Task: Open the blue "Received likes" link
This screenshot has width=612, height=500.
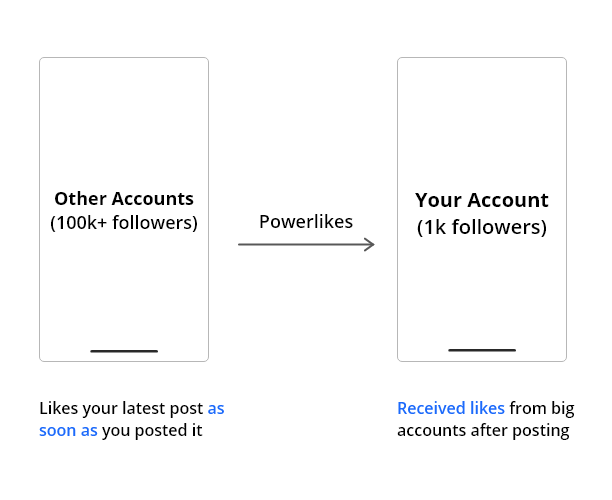Action: point(451,408)
